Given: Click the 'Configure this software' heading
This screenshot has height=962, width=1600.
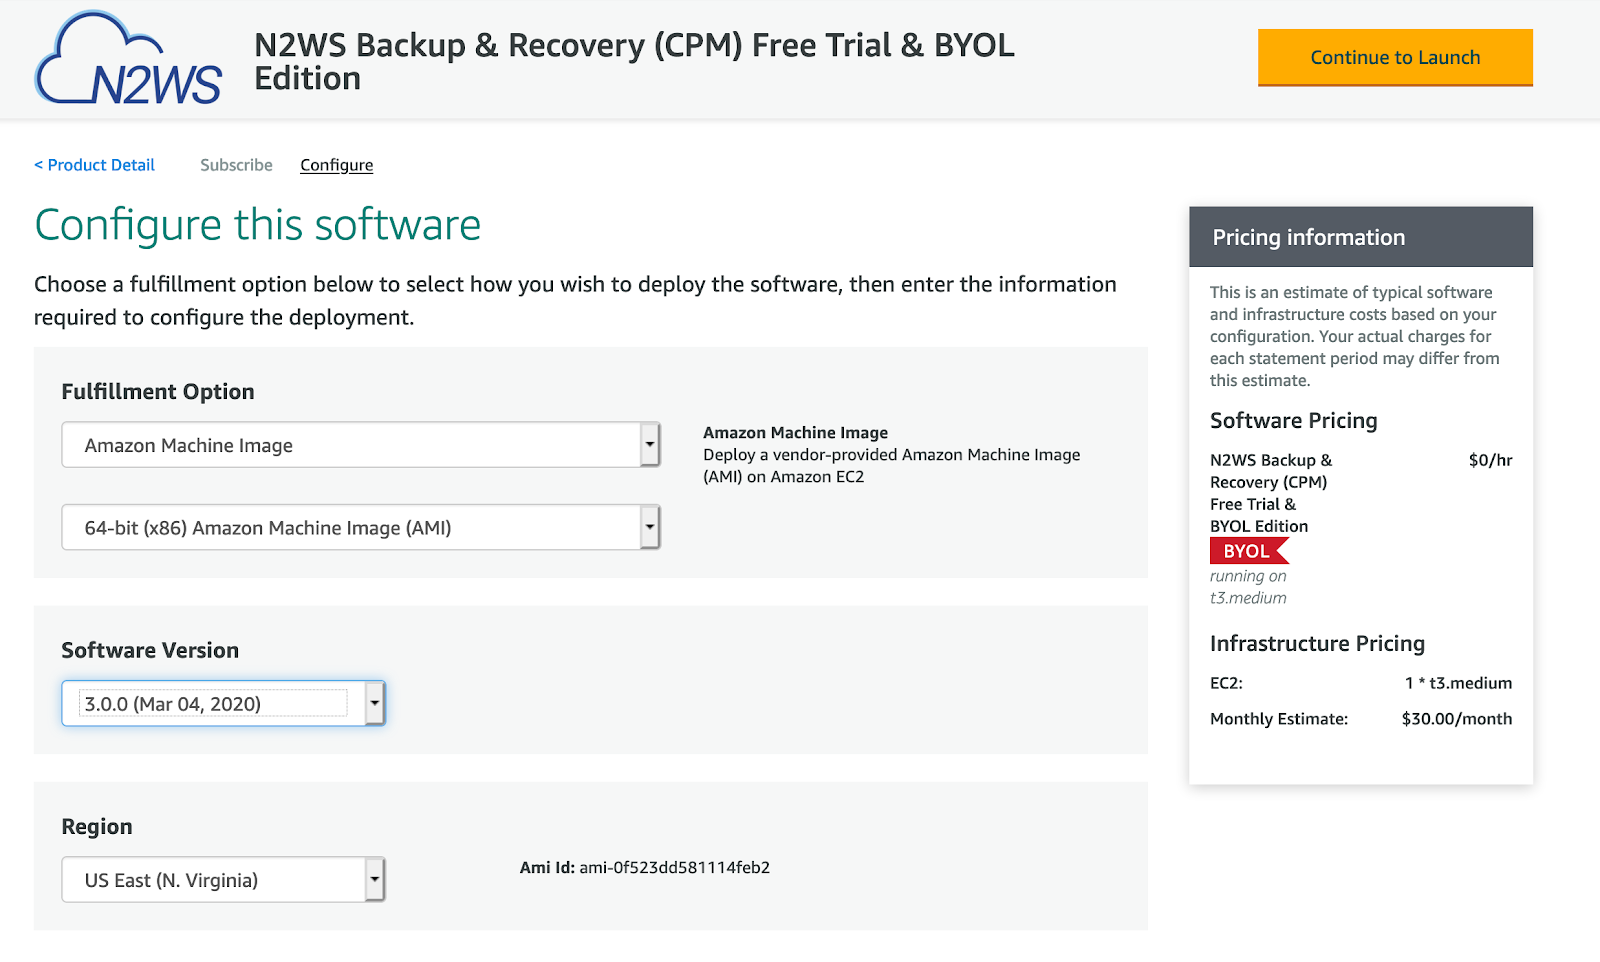Looking at the screenshot, I should pos(258,226).
